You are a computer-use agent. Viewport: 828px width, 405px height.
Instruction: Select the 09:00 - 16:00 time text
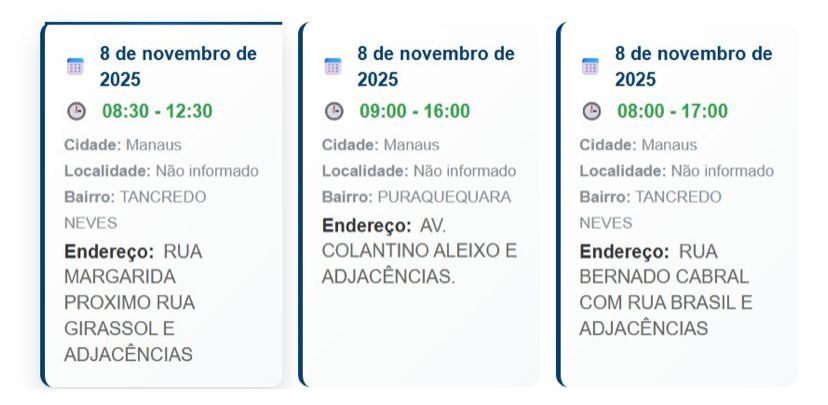coord(415,111)
